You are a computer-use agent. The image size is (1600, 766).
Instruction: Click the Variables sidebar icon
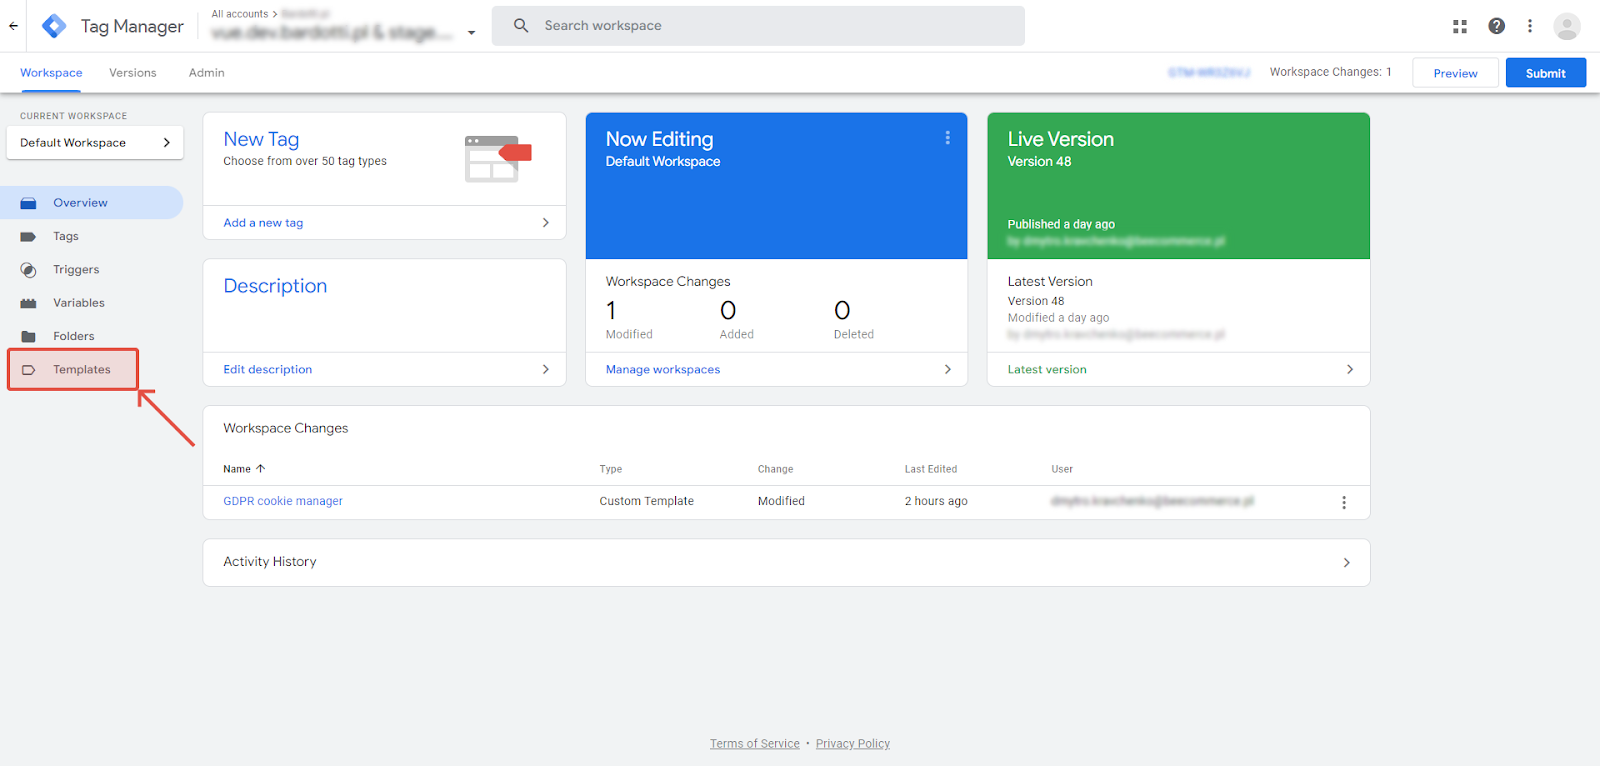(x=29, y=303)
